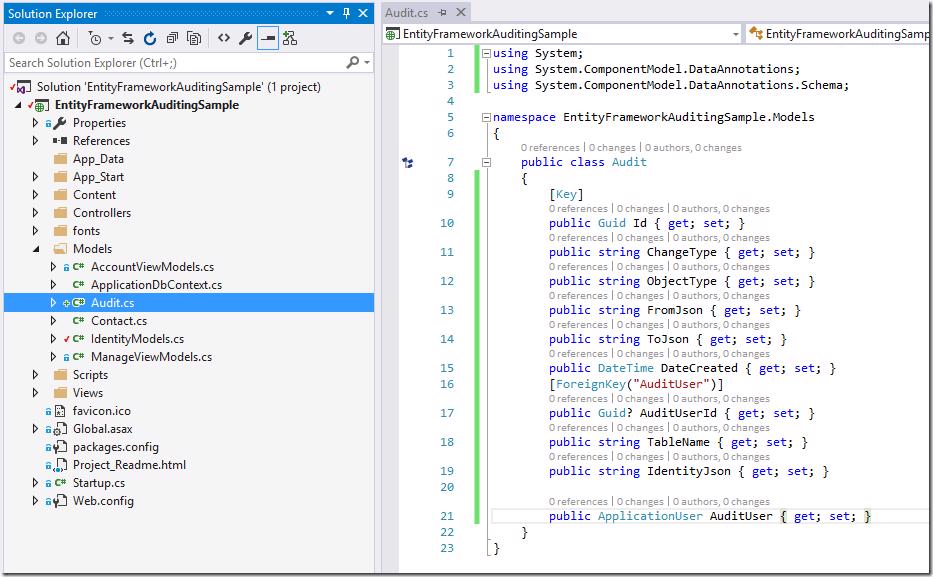Viewport: 933px width, 577px height.
Task: Toggle the Preview Selected Items button
Action: [x=268, y=38]
